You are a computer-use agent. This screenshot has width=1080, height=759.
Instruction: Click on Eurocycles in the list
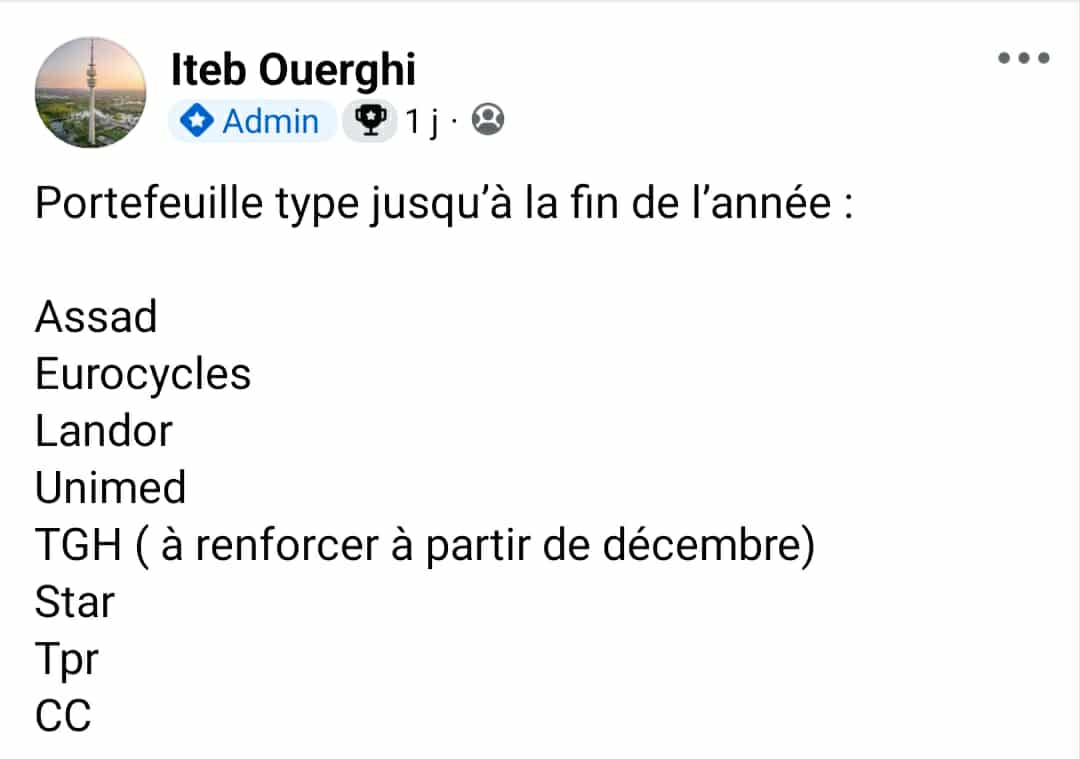tap(143, 374)
